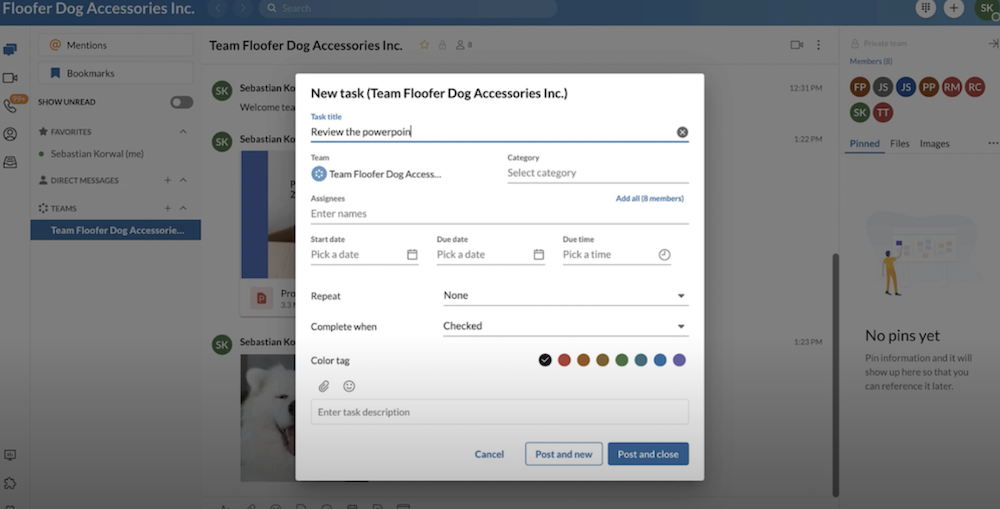The width and height of the screenshot is (1000, 509).
Task: Clear the task title text
Action: pos(682,132)
